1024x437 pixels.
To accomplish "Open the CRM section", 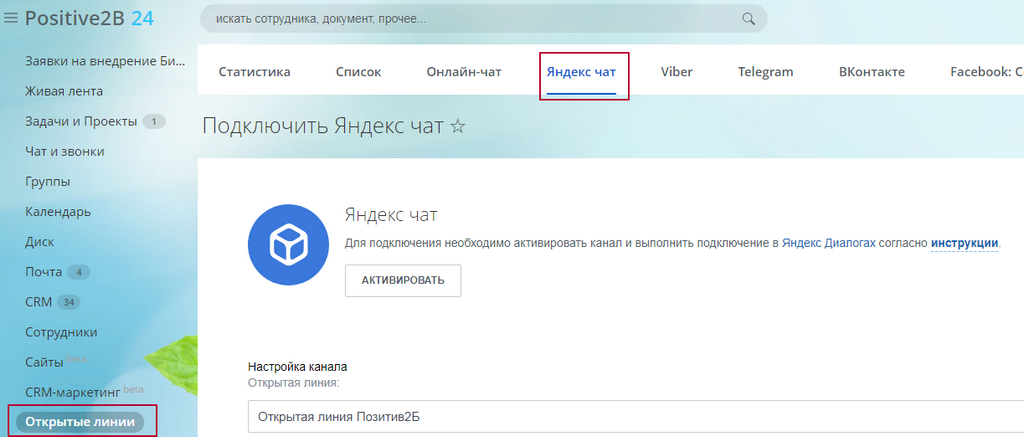I will pyautogui.click(x=39, y=302).
